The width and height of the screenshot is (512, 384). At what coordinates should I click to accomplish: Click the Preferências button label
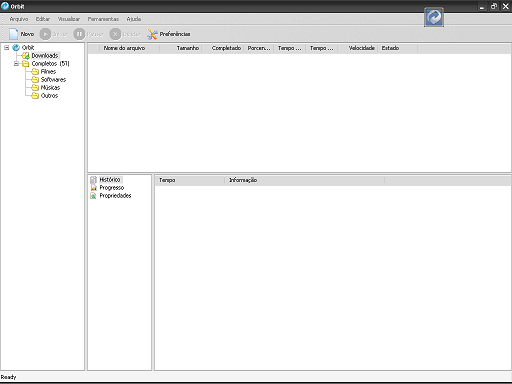click(x=175, y=34)
